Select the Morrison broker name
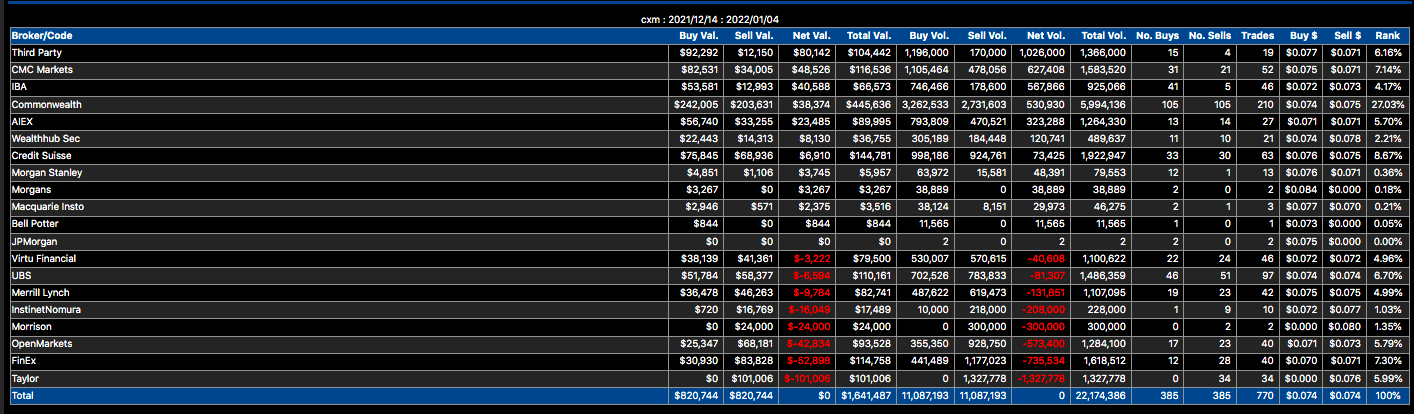Screen dimensions: 1414x414 (x=31, y=327)
